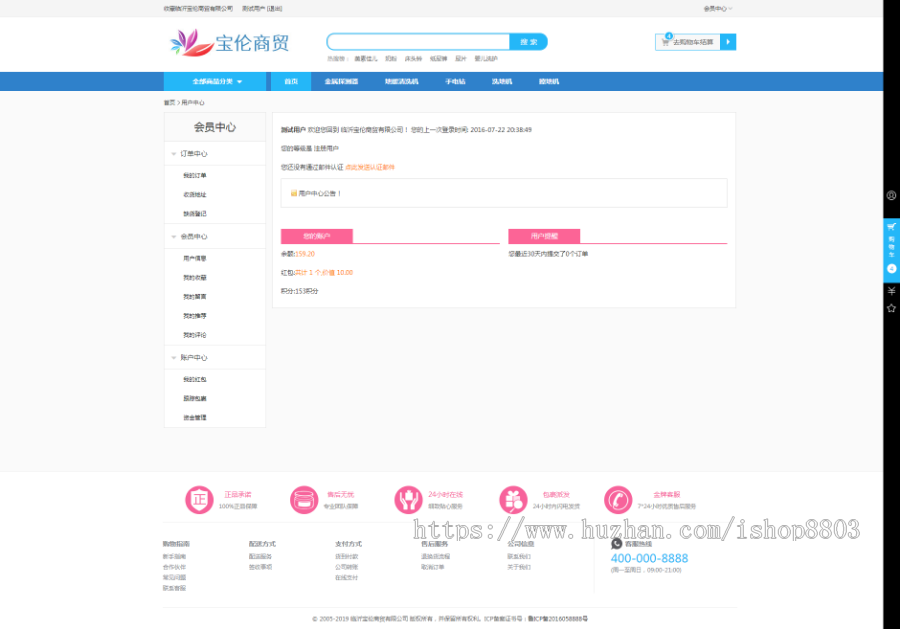Open the second navigation item after 首页
This screenshot has height=629, width=900.
(401, 81)
